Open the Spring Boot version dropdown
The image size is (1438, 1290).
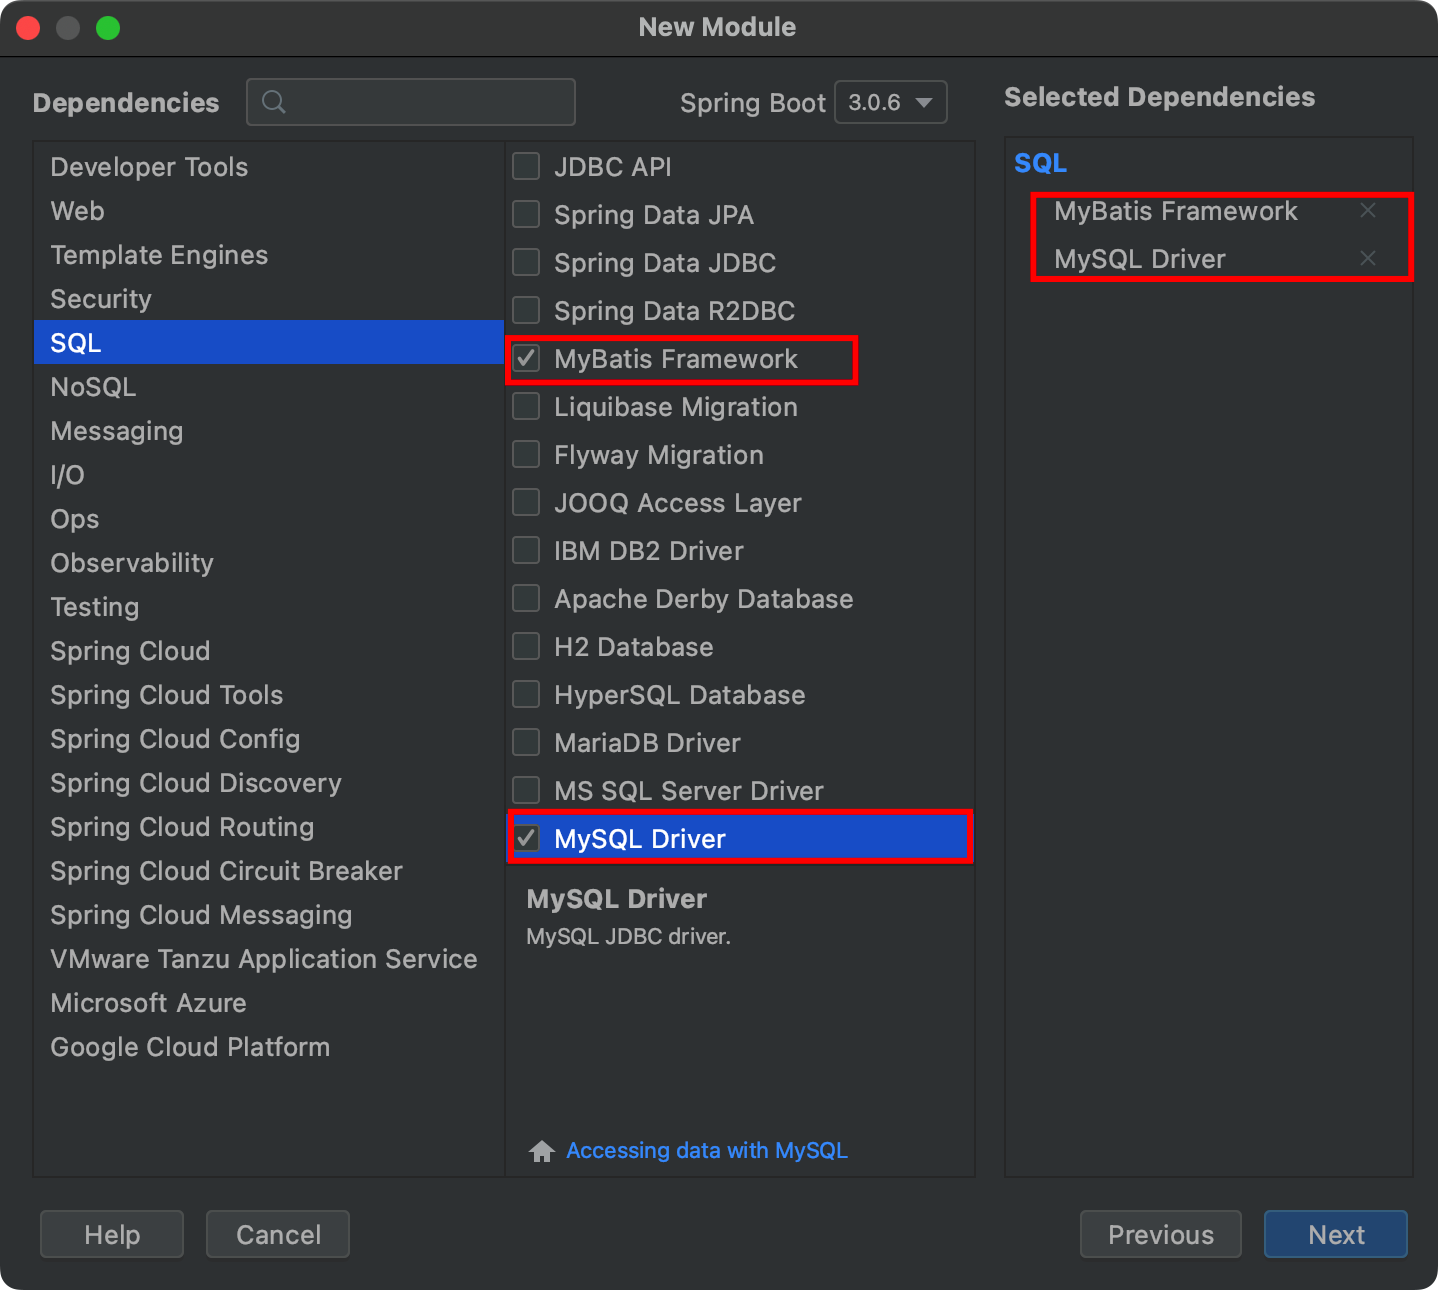coord(890,102)
